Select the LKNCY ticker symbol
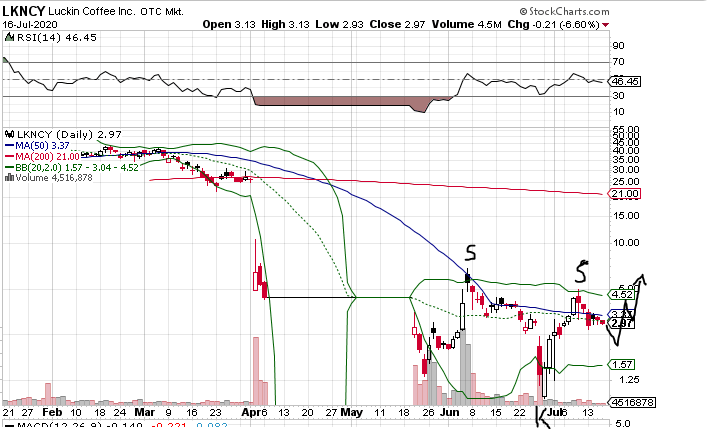The width and height of the screenshot is (720, 429). pos(24,11)
